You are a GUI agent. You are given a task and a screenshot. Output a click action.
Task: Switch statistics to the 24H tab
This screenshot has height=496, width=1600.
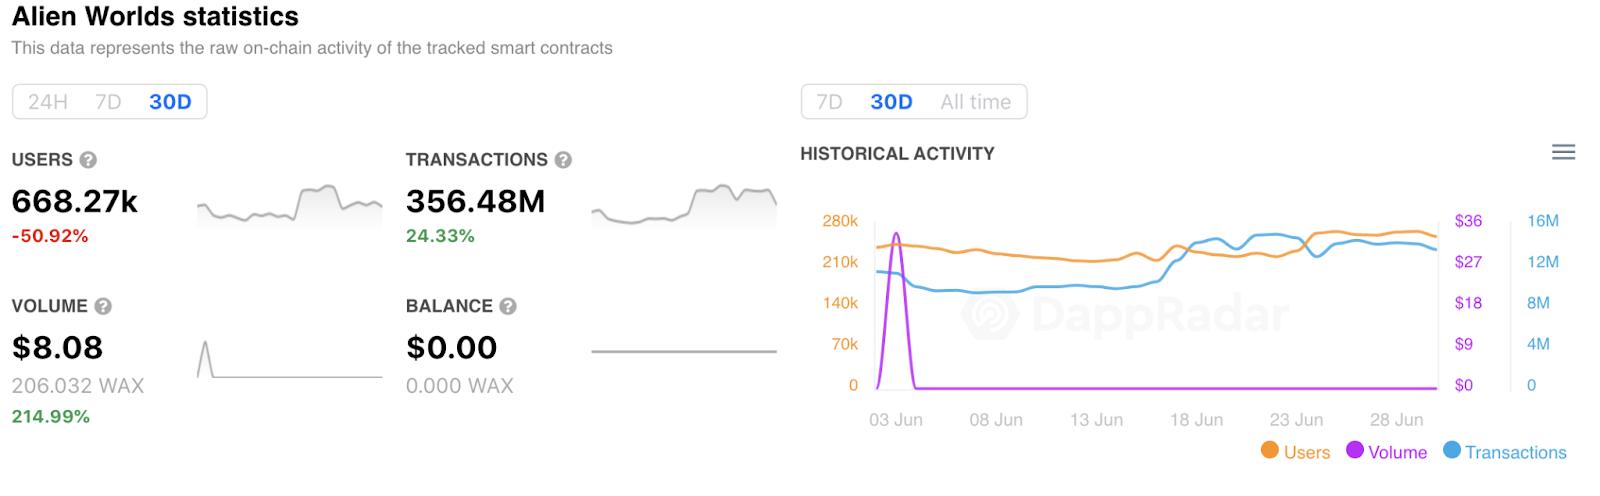48,102
